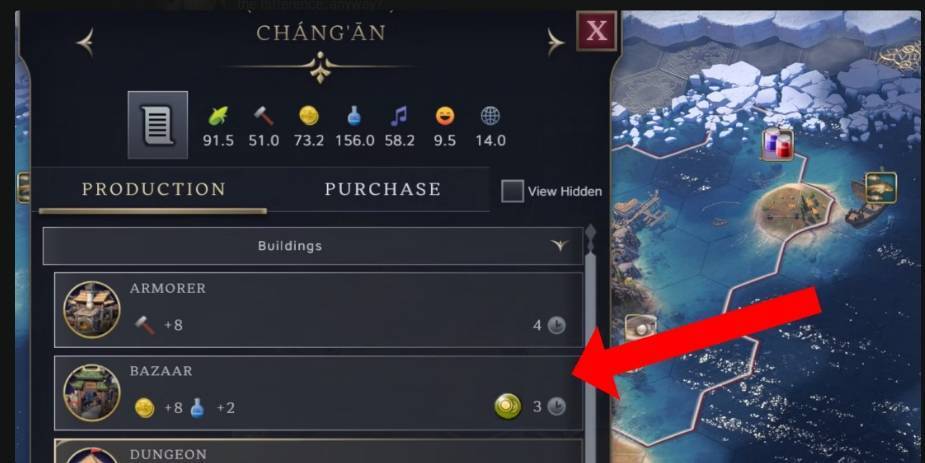Image resolution: width=925 pixels, height=463 pixels.
Task: Select the happiness face yield icon
Action: (445, 116)
